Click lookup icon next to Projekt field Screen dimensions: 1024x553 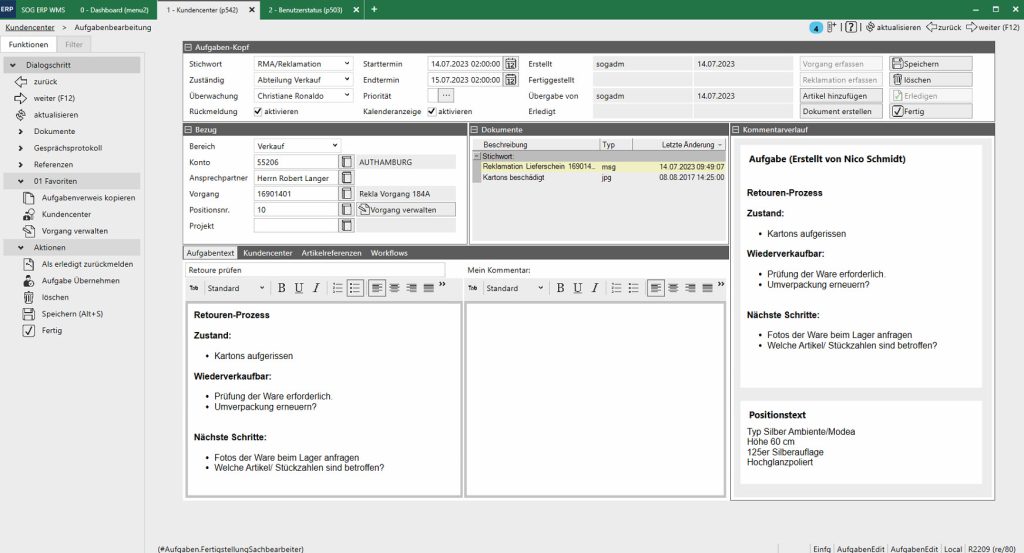click(347, 226)
